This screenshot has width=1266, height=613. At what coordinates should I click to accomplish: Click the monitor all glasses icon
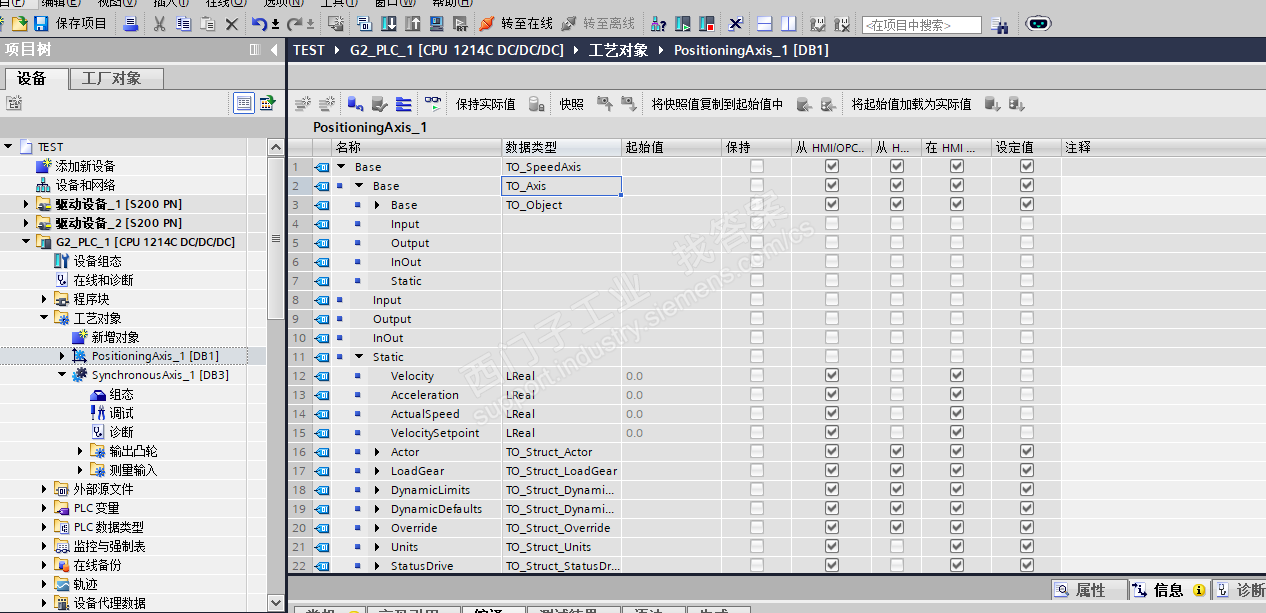[432, 103]
